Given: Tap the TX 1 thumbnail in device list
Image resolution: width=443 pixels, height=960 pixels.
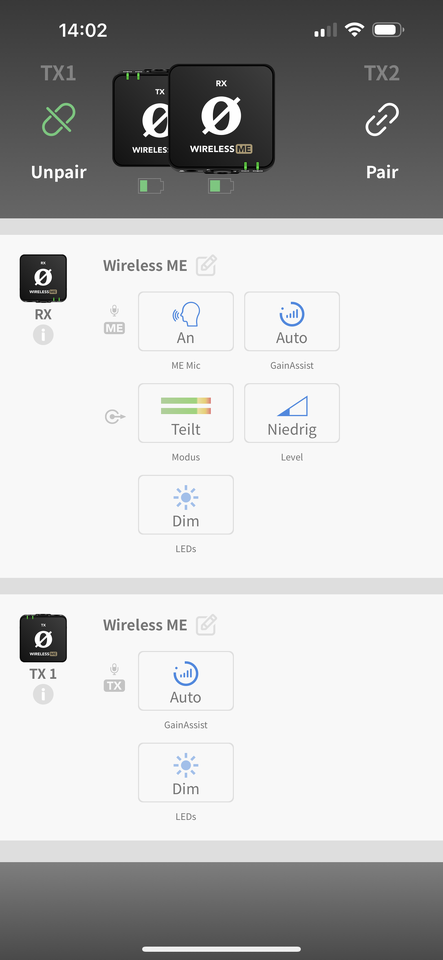Looking at the screenshot, I should (43, 638).
